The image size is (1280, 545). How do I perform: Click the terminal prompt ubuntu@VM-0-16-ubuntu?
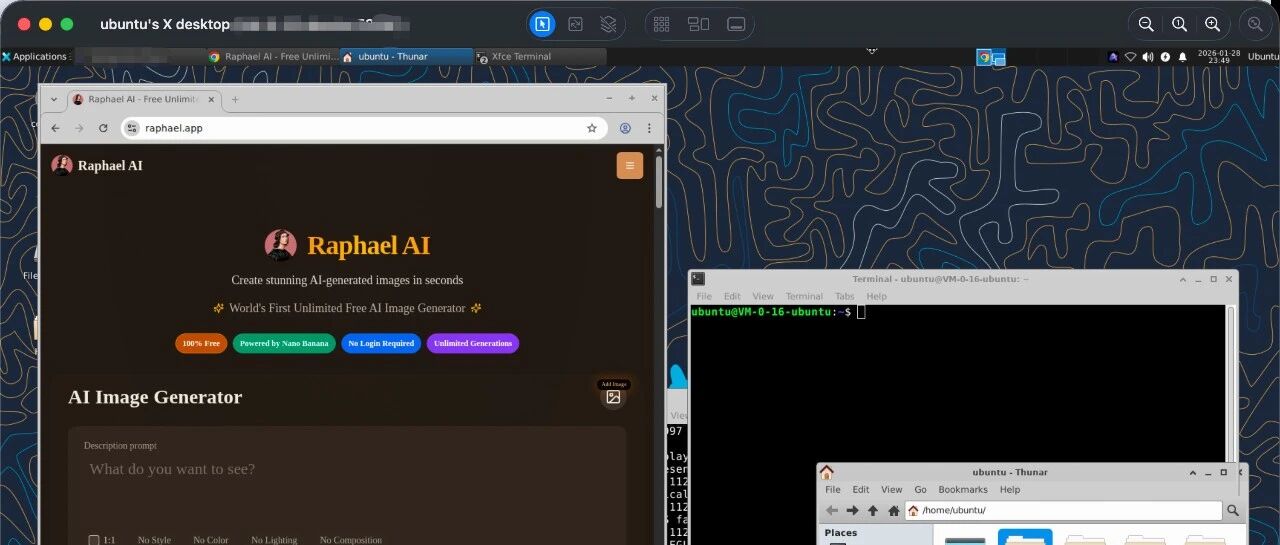(x=770, y=312)
